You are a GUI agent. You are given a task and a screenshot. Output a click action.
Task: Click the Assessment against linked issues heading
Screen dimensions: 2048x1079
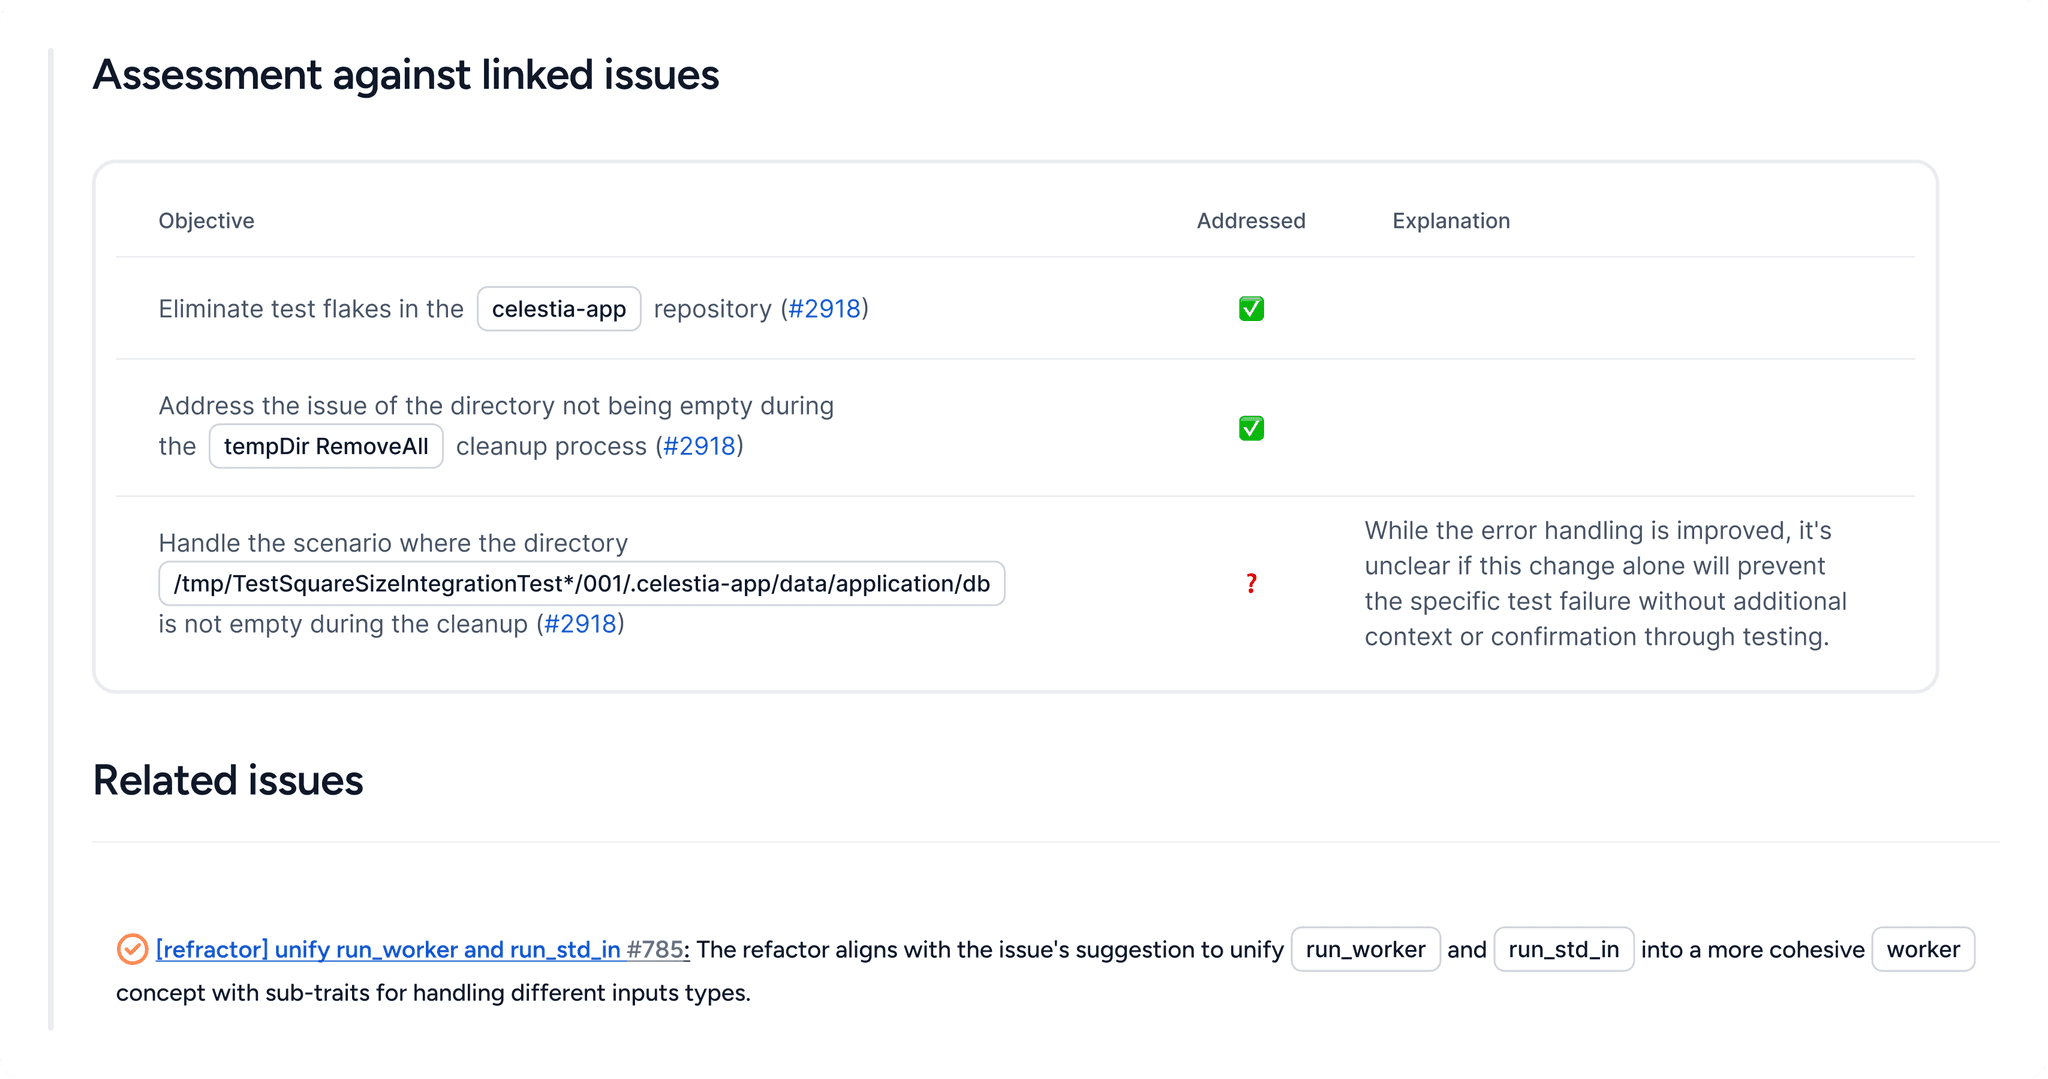tap(406, 75)
